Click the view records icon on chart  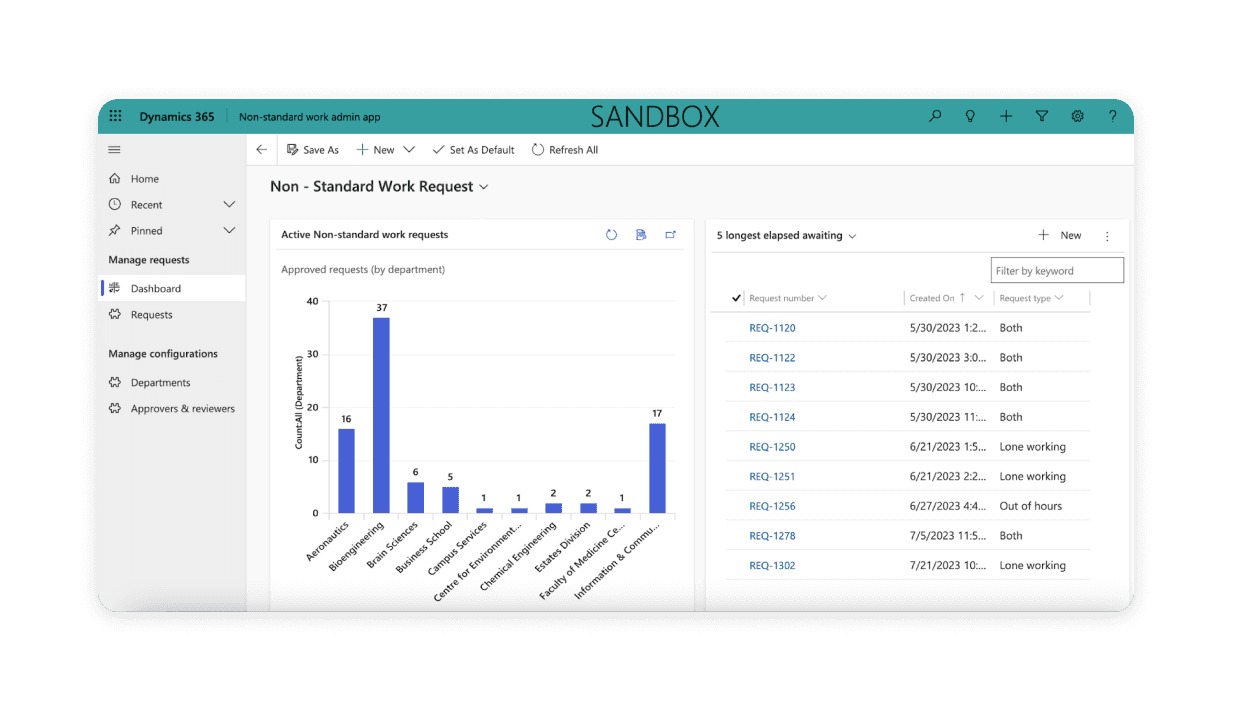[x=641, y=235]
